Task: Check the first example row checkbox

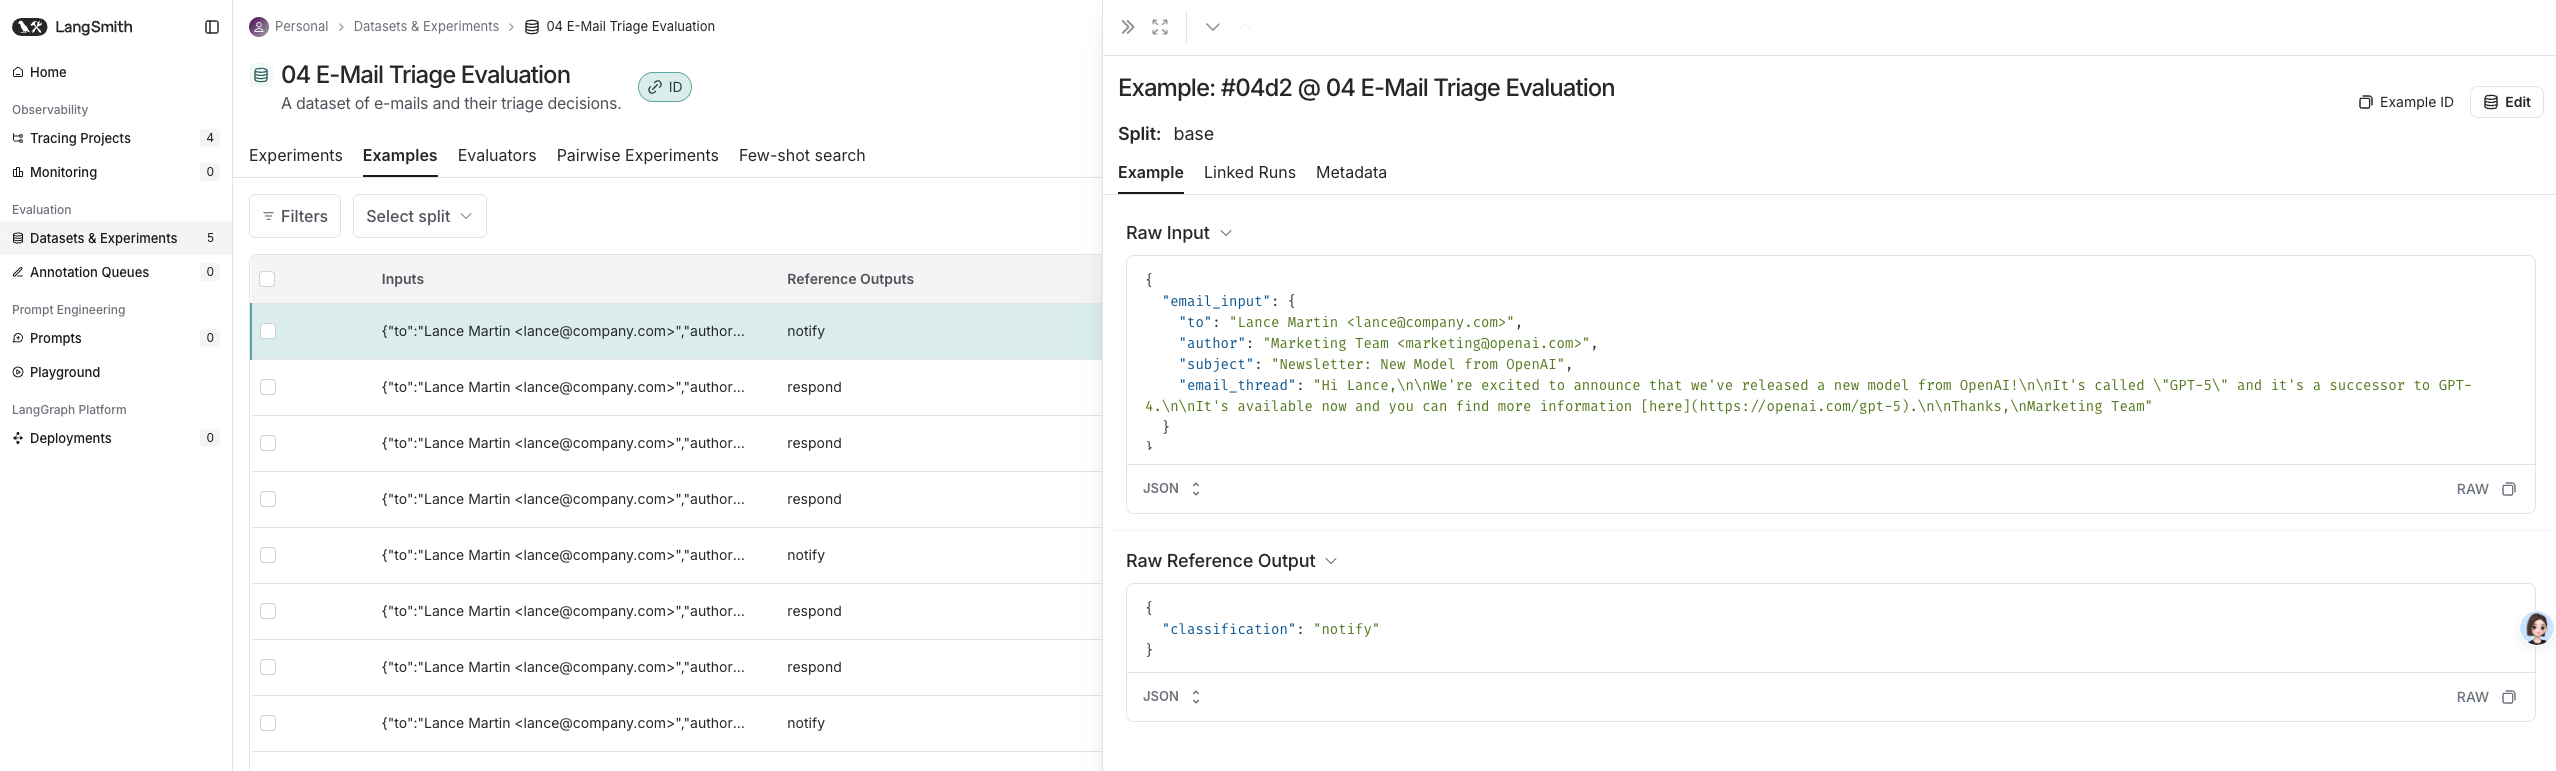Action: click(x=268, y=331)
